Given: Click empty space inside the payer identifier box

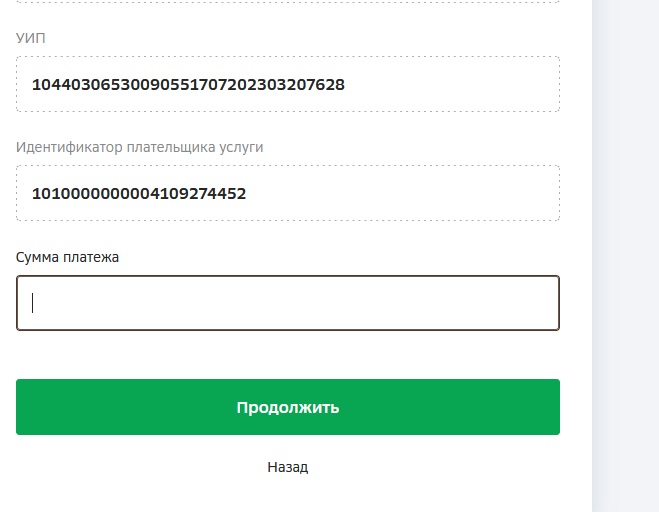Looking at the screenshot, I should (401, 193).
